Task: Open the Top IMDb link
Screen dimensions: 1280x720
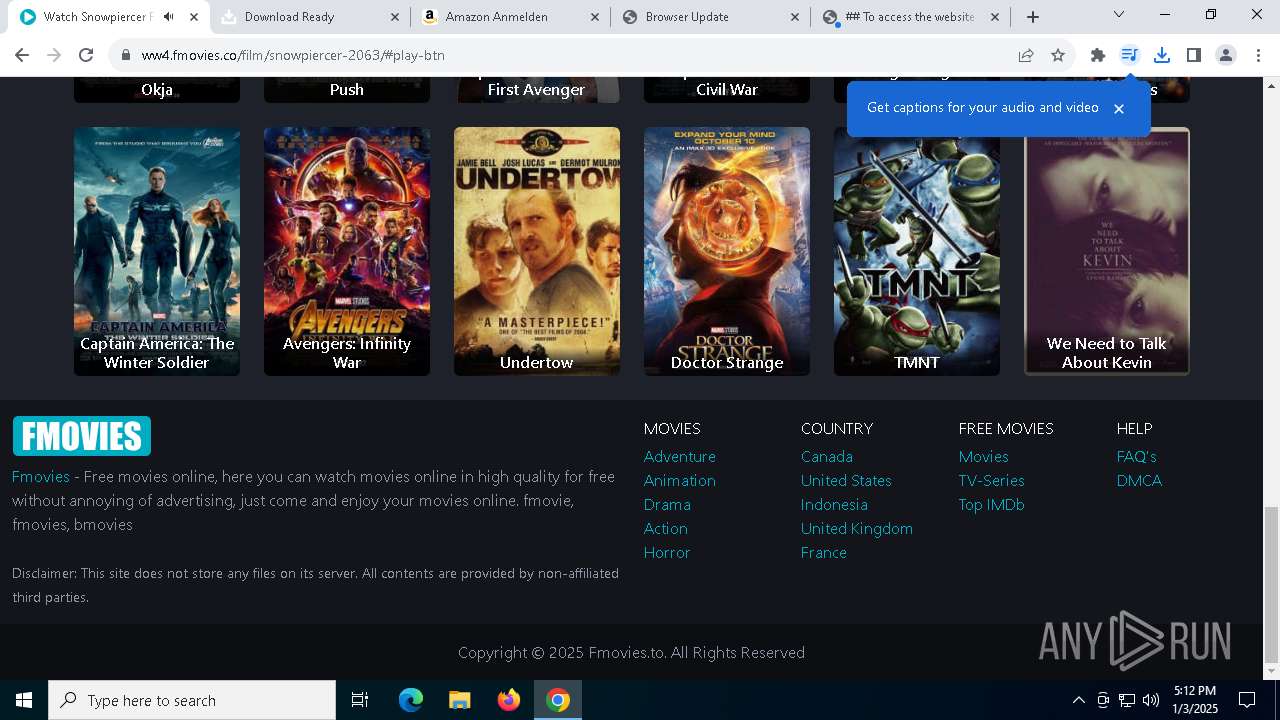Action: pyautogui.click(x=992, y=504)
